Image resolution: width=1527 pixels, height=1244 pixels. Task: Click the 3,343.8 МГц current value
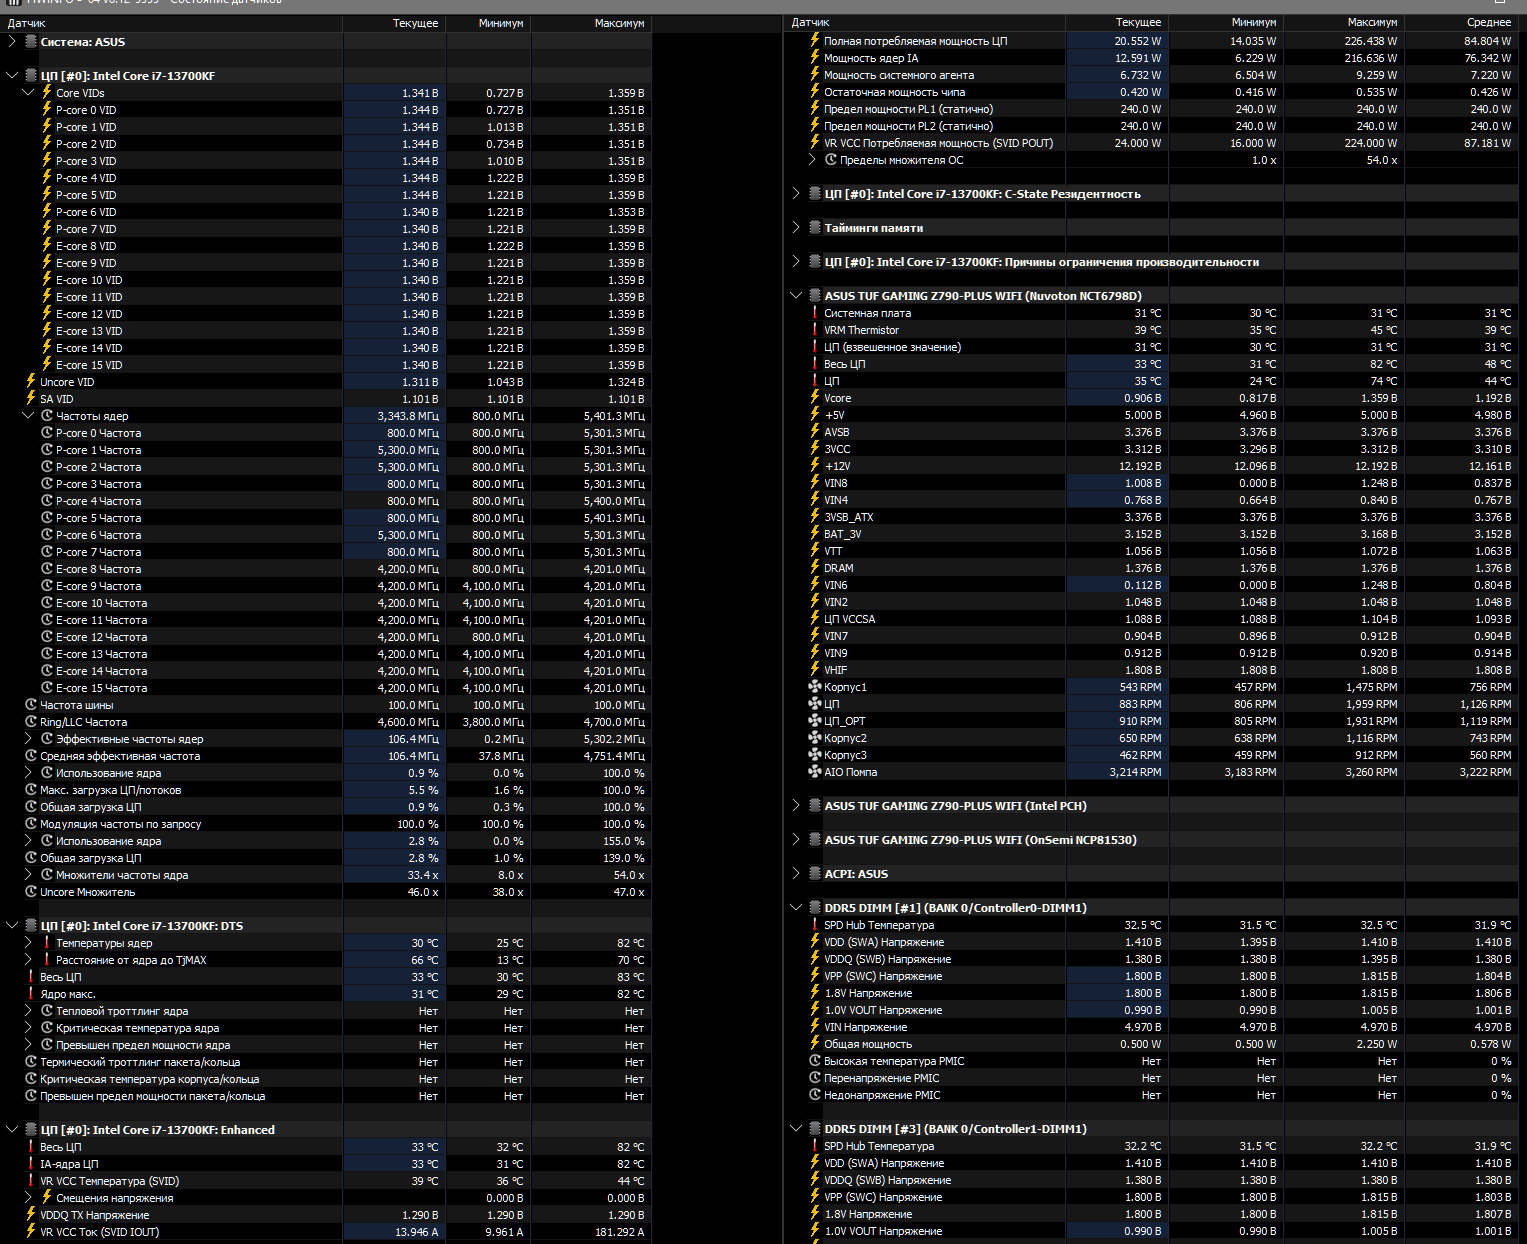(x=408, y=416)
